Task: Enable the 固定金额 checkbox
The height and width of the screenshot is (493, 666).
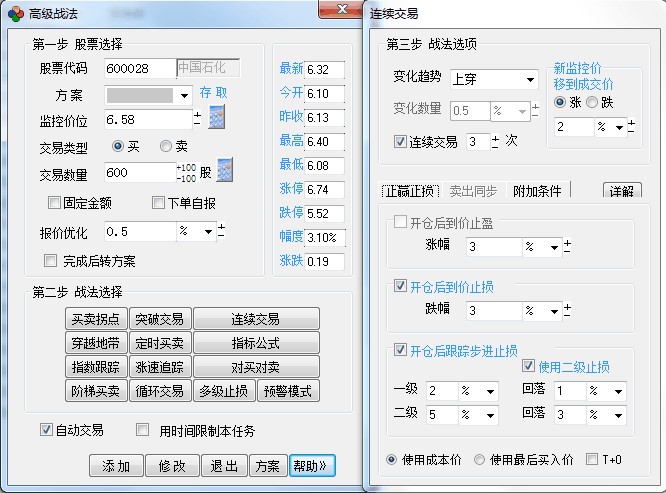Action: [55, 203]
